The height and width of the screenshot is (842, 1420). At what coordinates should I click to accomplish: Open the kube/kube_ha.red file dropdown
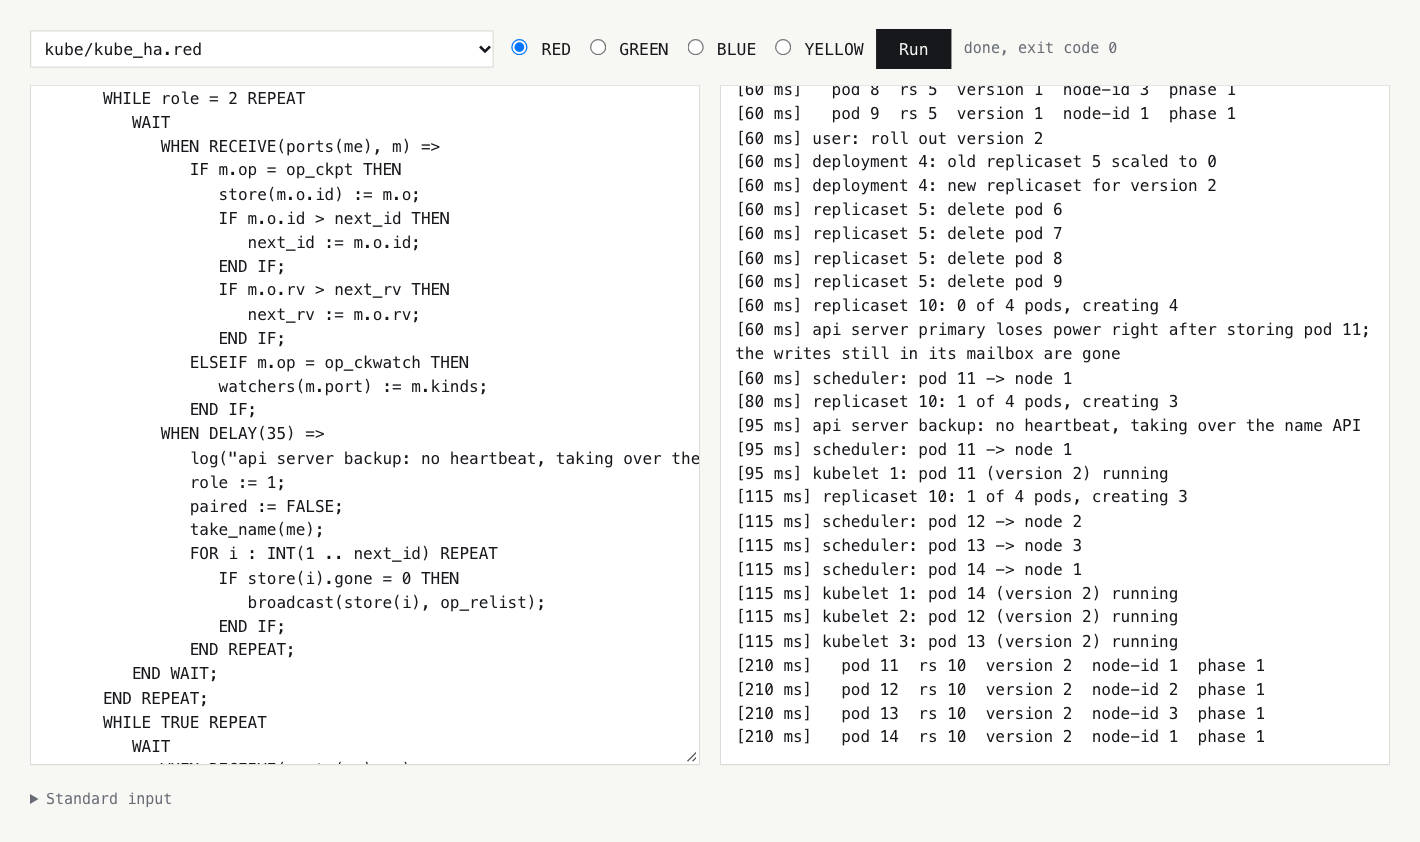[x=262, y=49]
